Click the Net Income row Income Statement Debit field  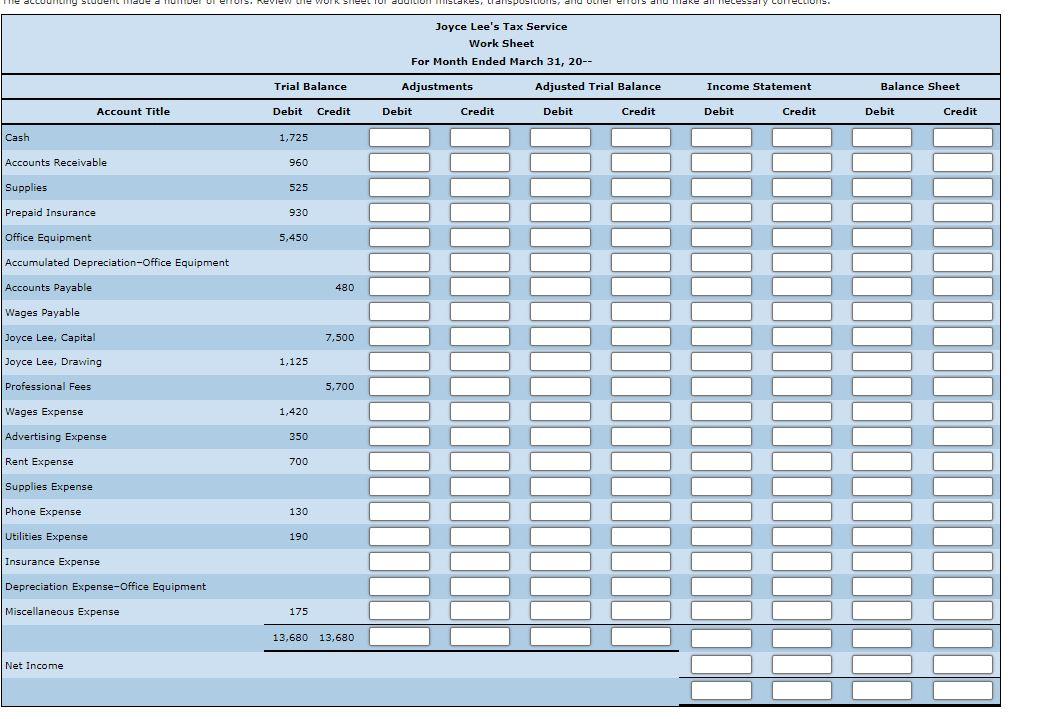[719, 664]
